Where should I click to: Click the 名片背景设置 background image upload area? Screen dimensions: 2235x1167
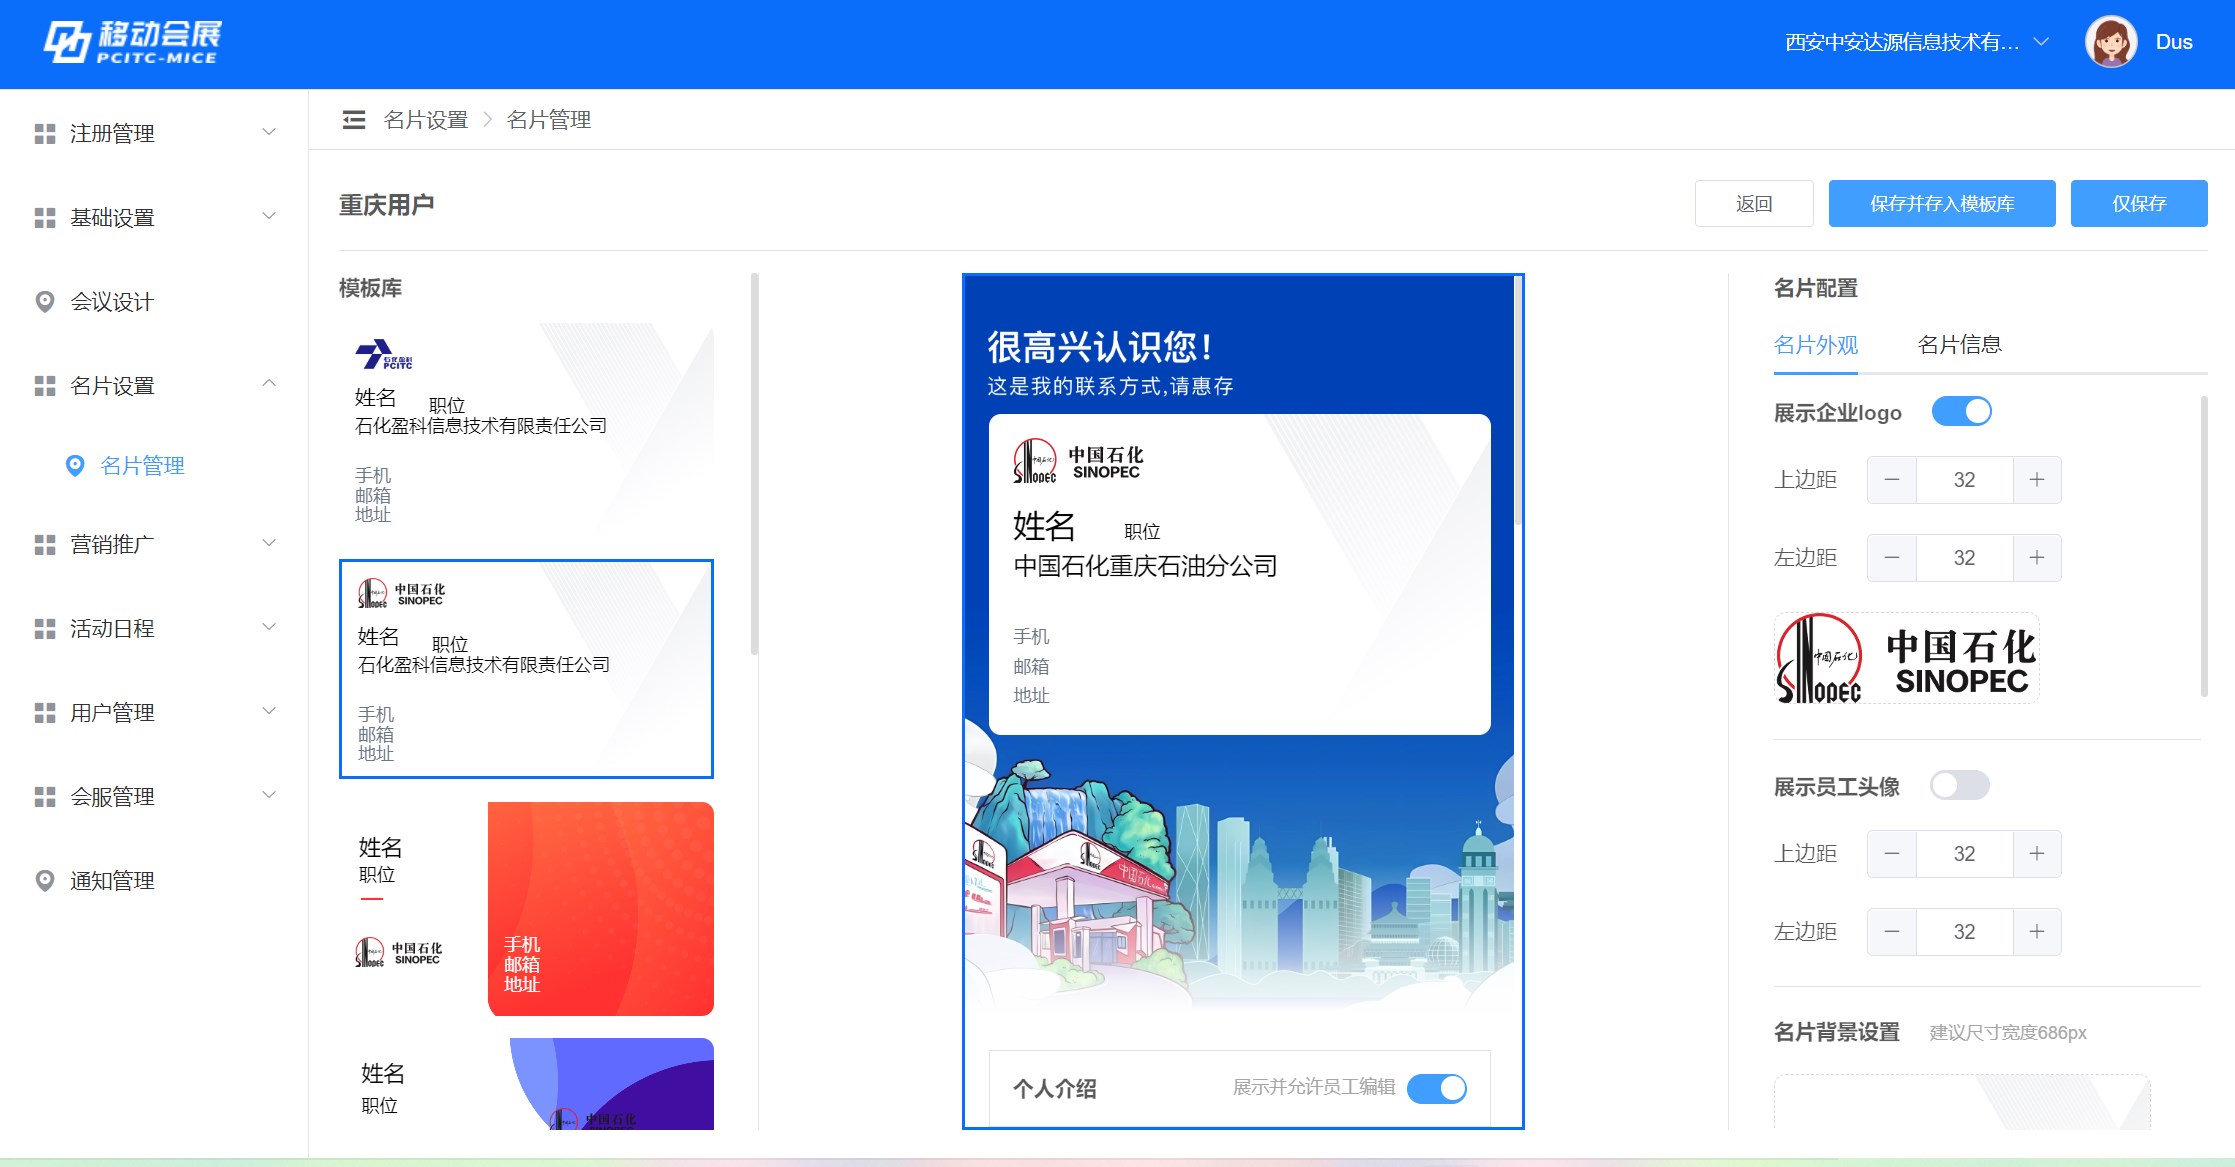pos(1962,1102)
